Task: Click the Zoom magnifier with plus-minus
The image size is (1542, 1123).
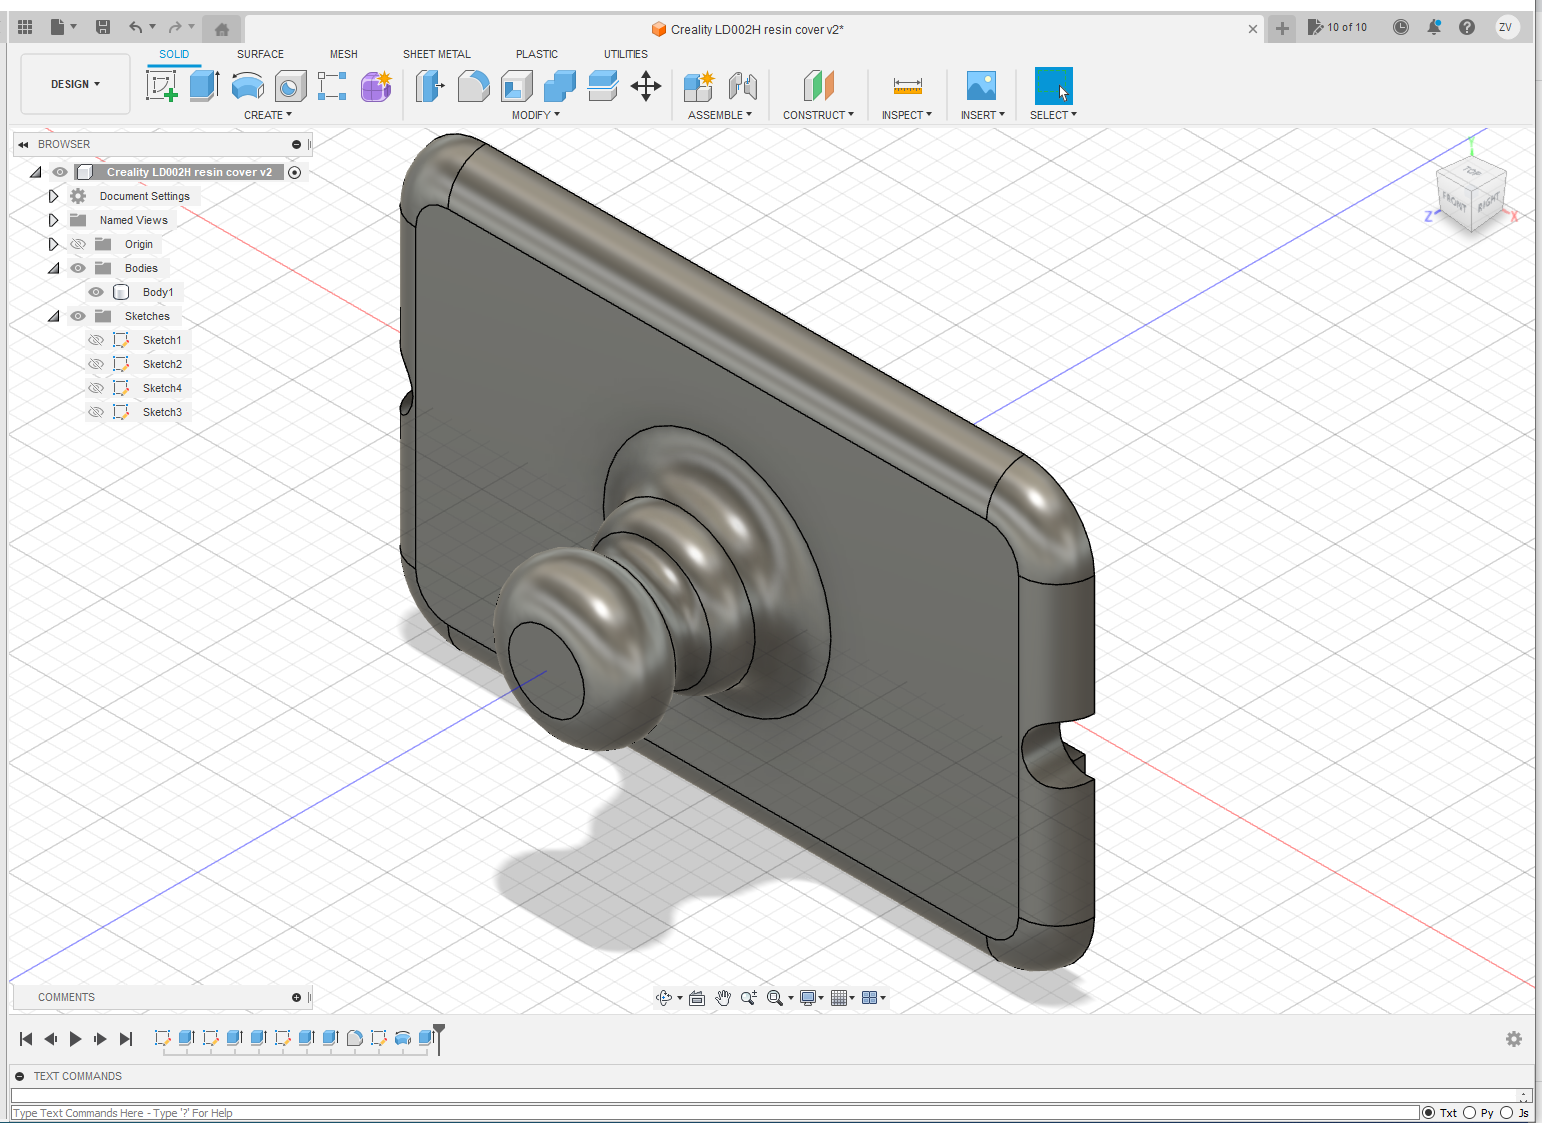Action: click(748, 998)
